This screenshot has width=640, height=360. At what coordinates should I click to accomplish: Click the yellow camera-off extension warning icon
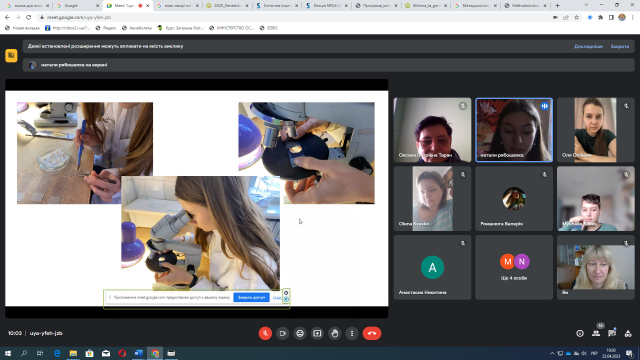point(11,56)
